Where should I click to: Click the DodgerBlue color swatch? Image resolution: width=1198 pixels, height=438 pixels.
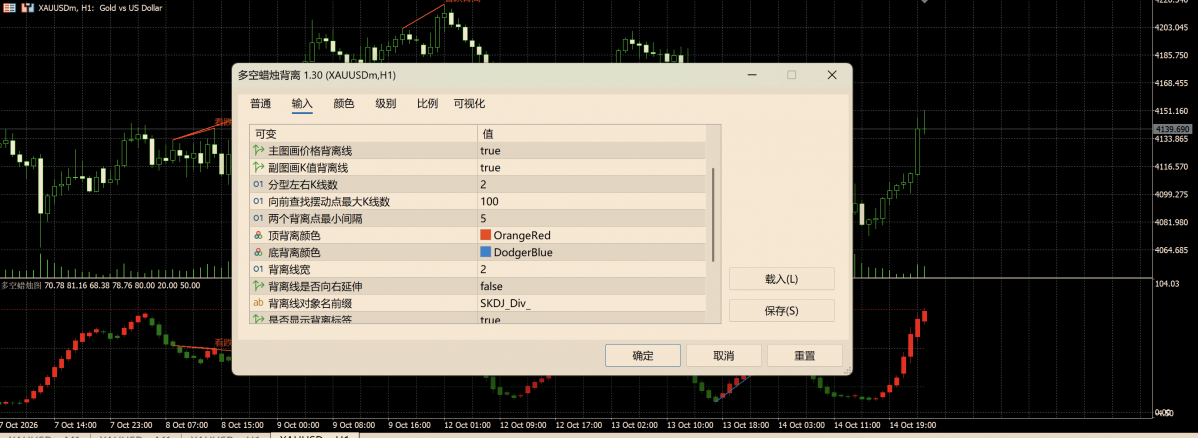486,252
